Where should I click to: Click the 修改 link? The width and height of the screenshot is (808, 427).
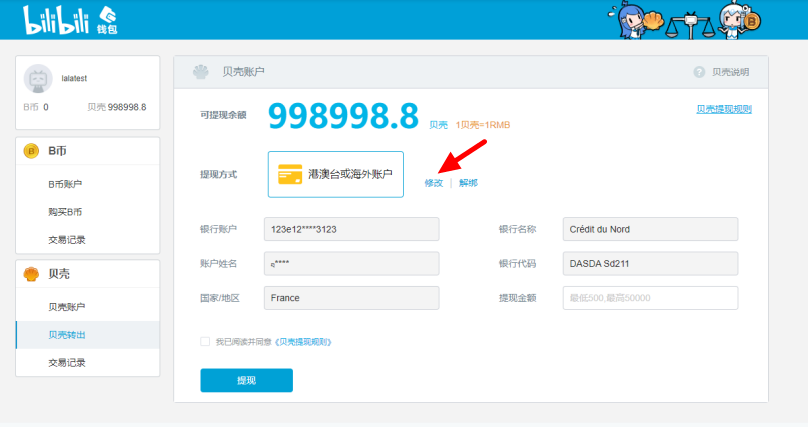click(x=434, y=183)
